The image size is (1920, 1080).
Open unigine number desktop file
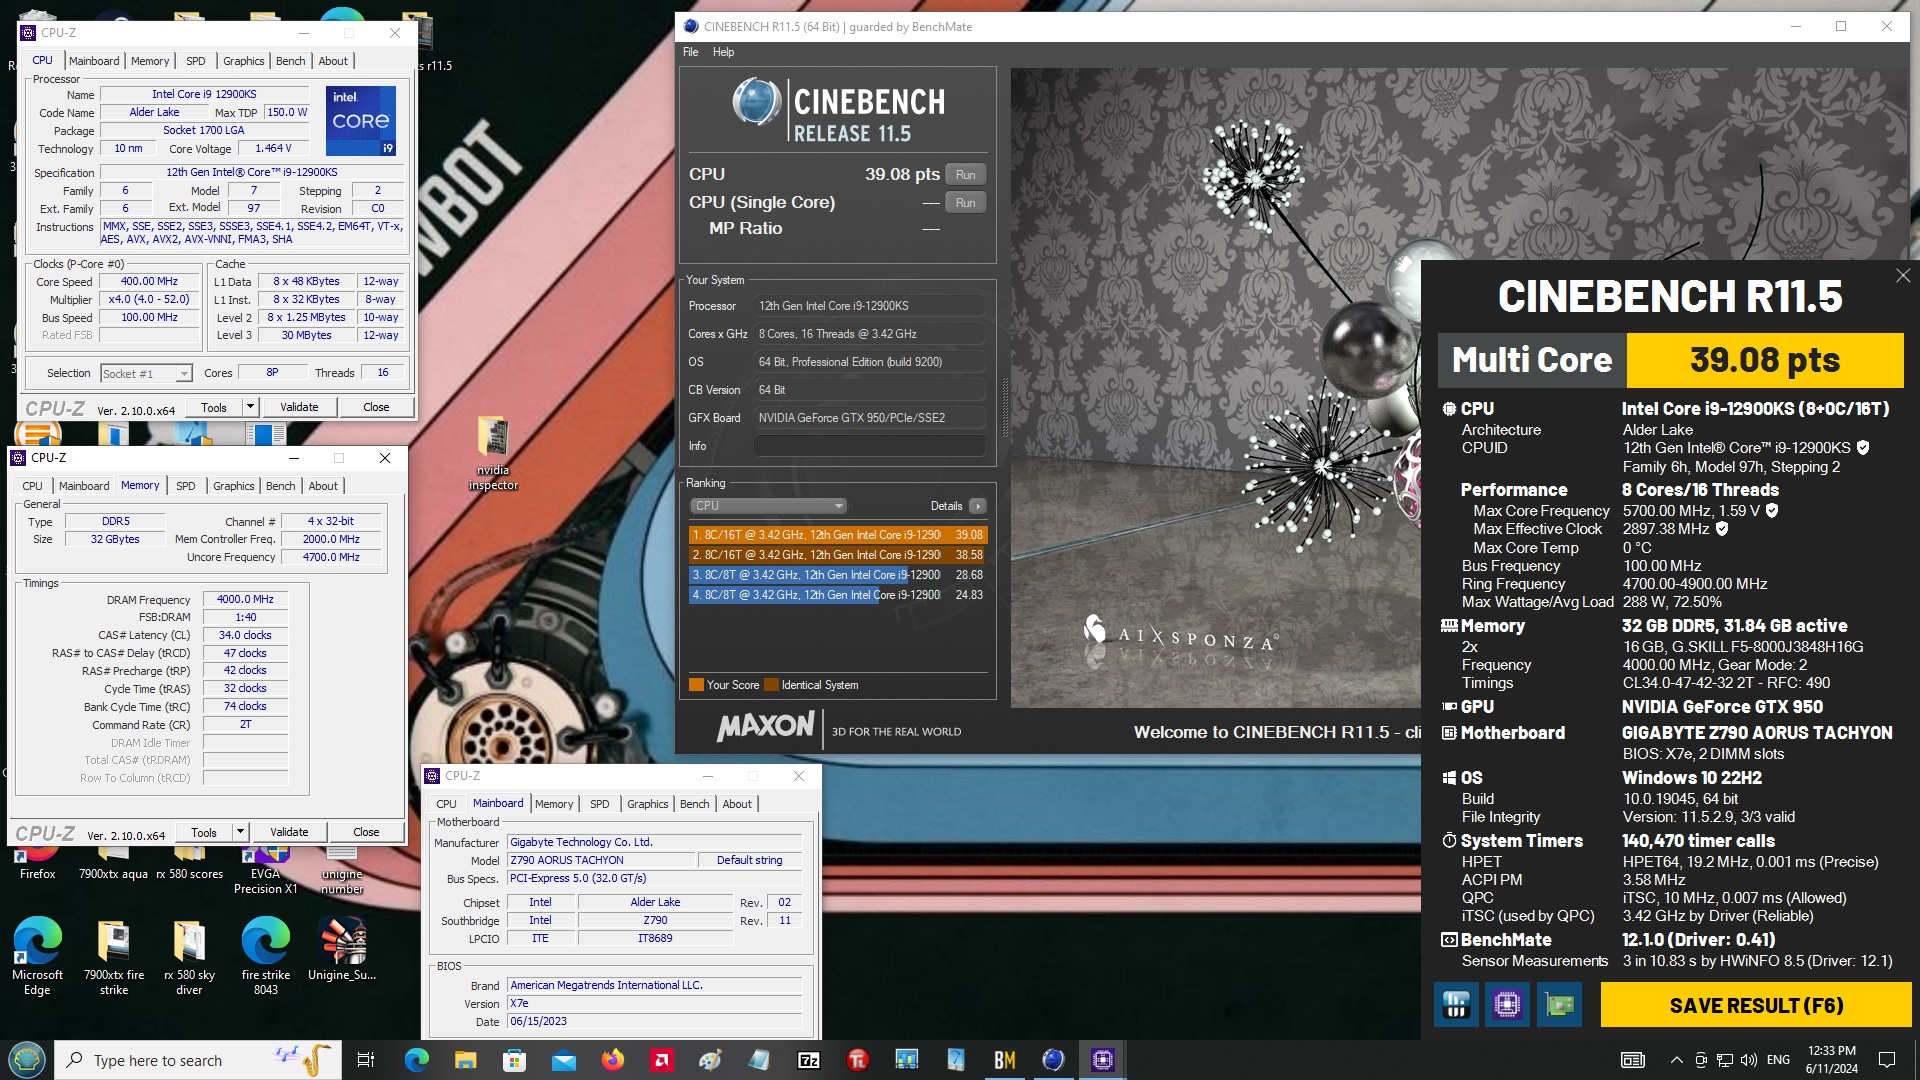point(342,868)
